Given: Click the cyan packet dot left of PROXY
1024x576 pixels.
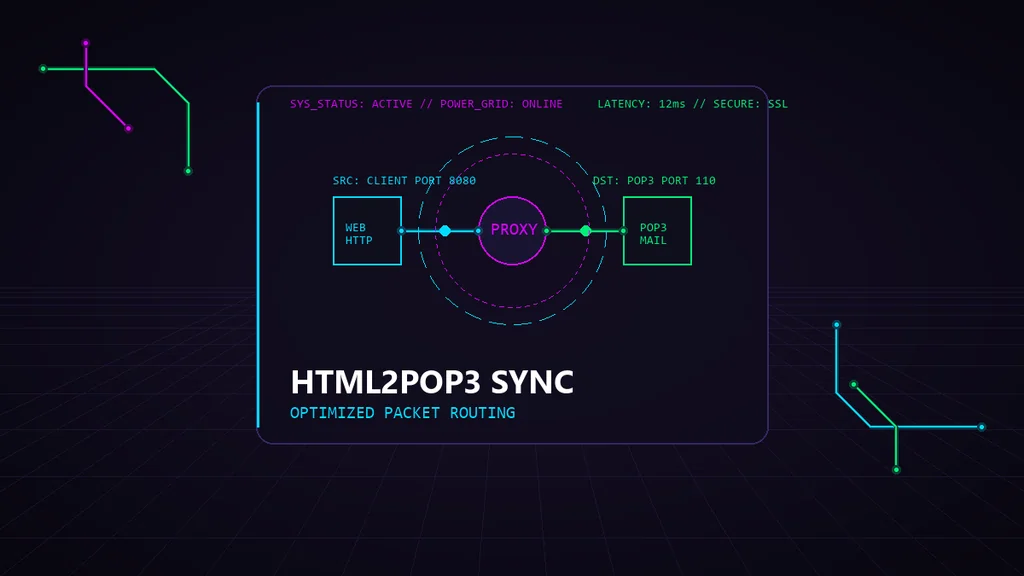Looking at the screenshot, I should click(x=445, y=231).
